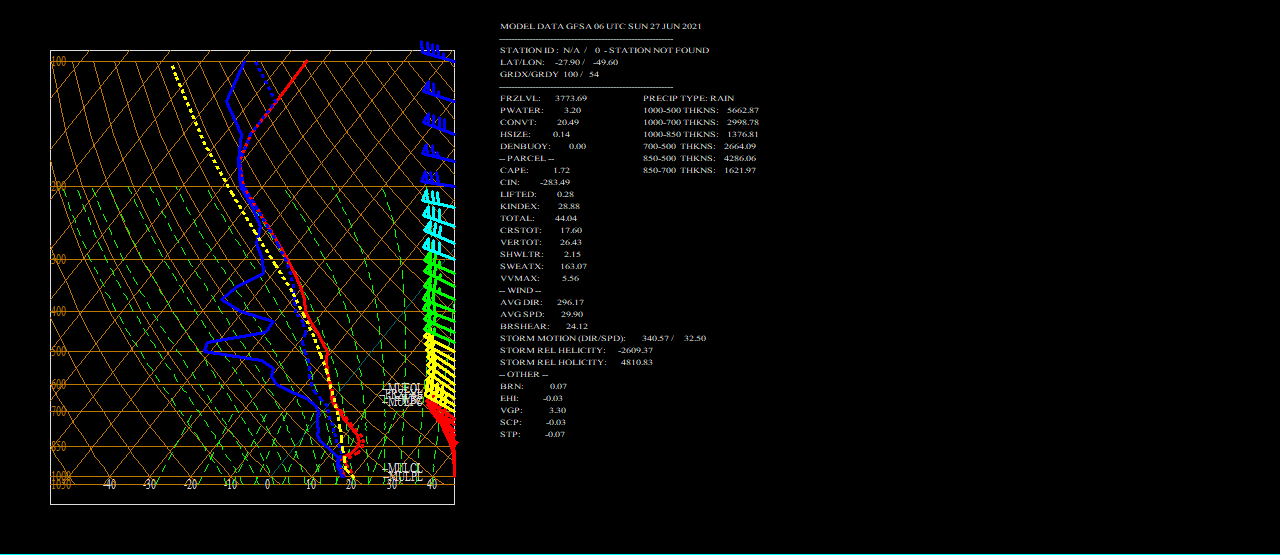This screenshot has width=1280, height=555.
Task: Click the BRSHEAR 24.12 entry
Action: point(544,326)
